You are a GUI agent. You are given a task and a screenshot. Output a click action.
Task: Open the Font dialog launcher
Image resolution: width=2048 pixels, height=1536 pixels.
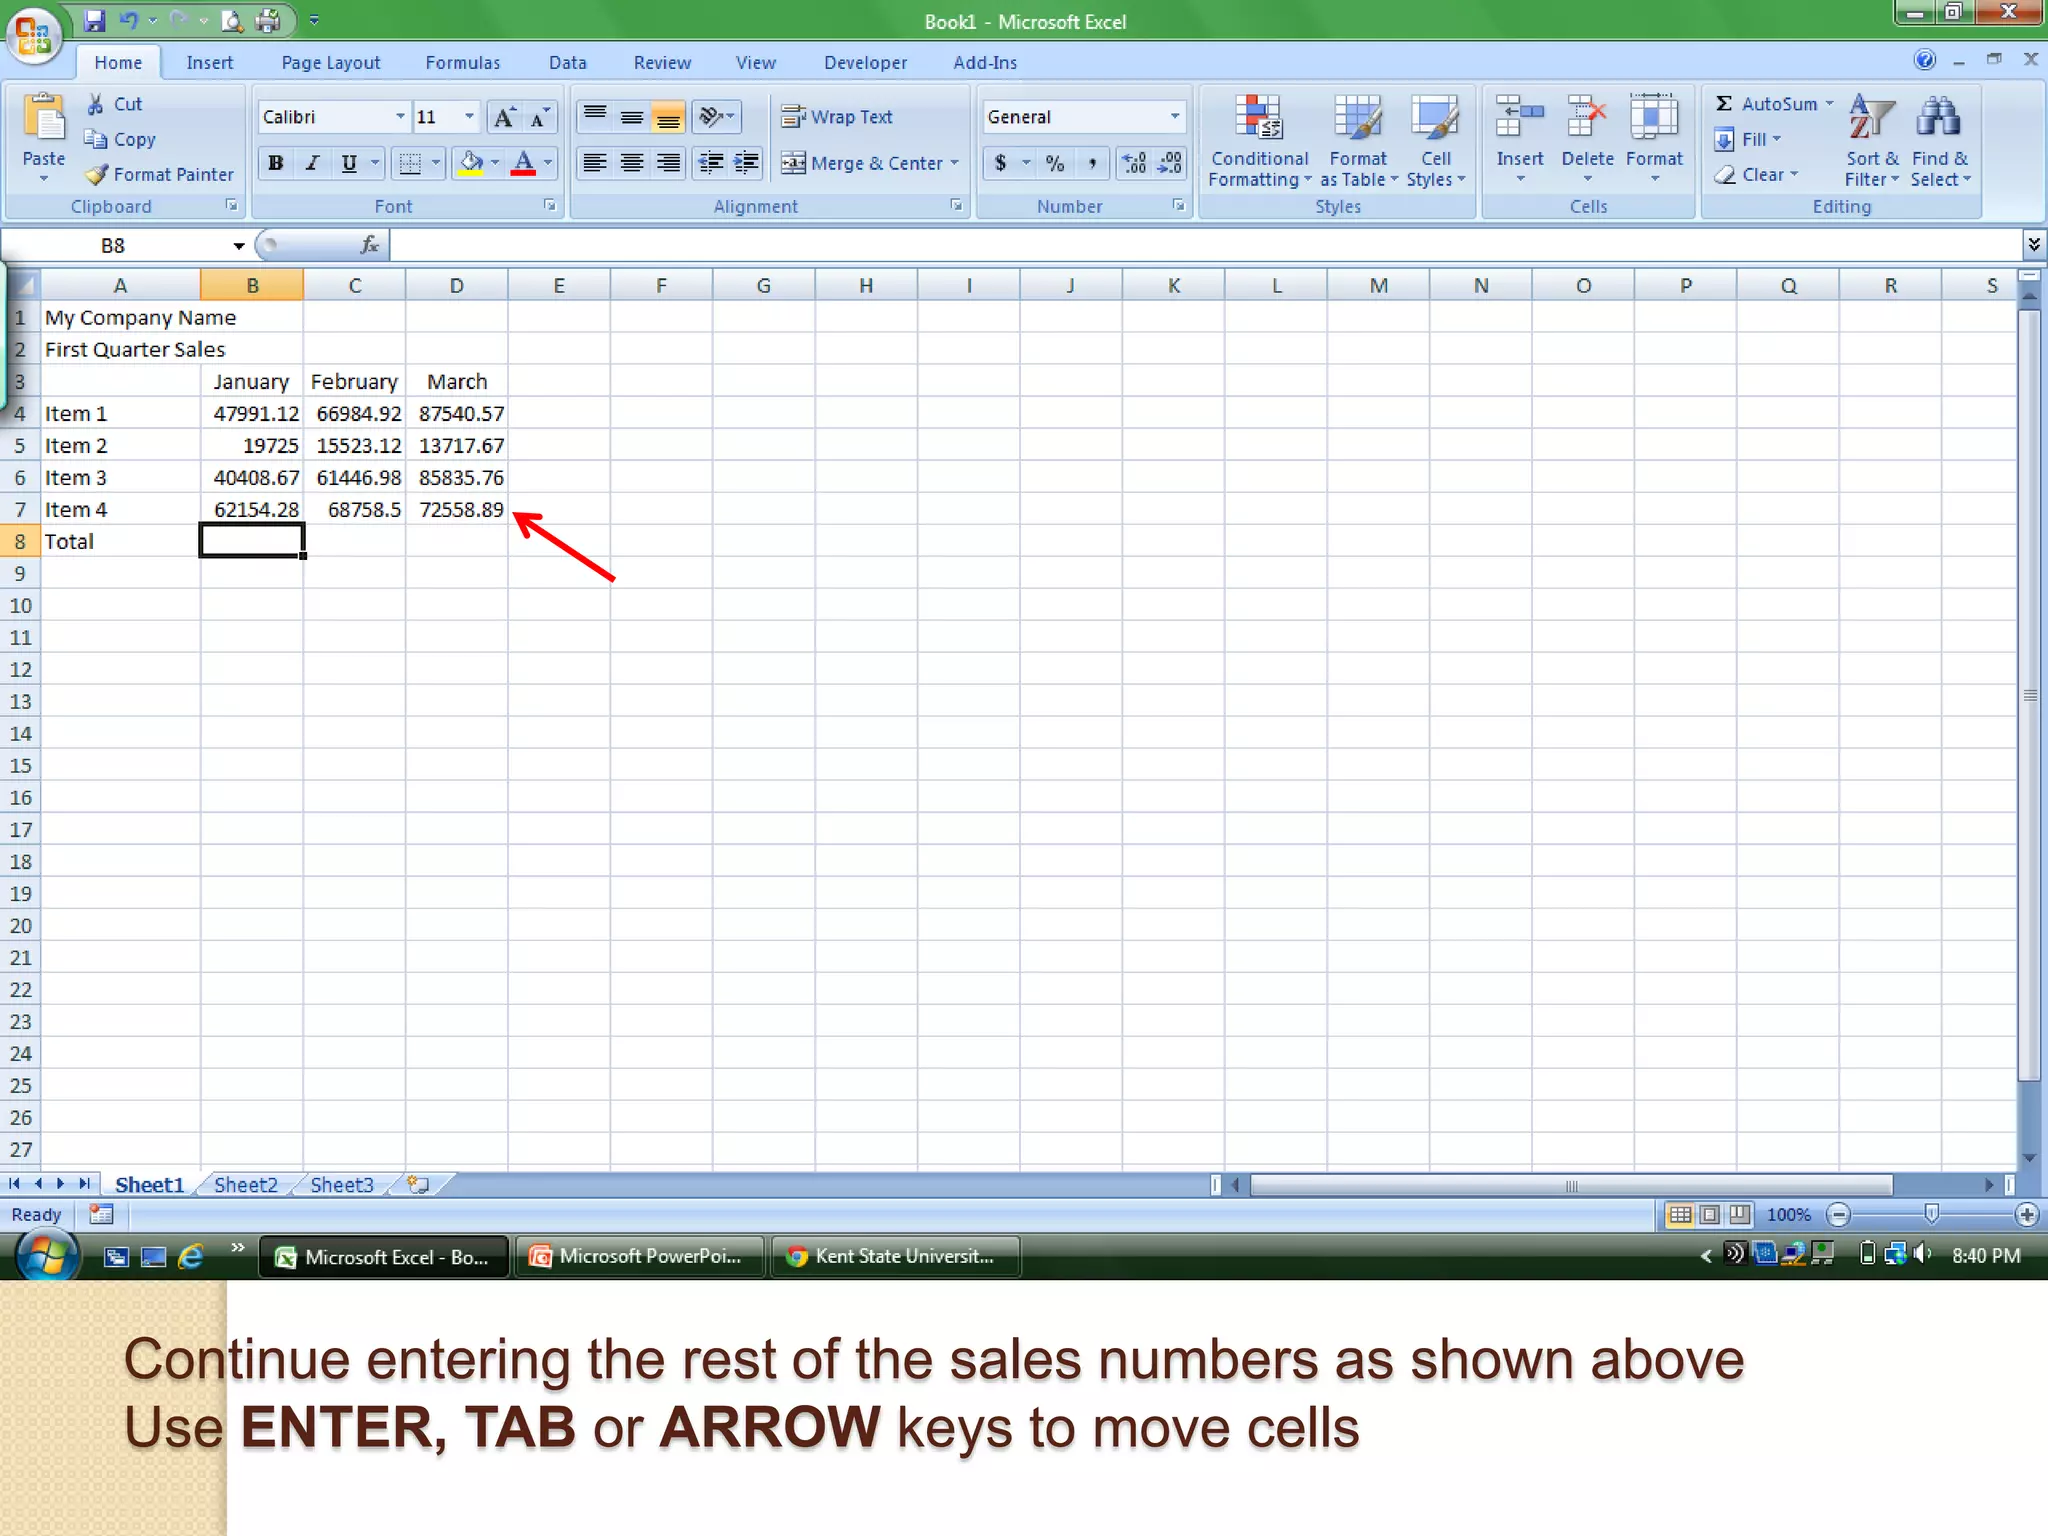tap(549, 205)
